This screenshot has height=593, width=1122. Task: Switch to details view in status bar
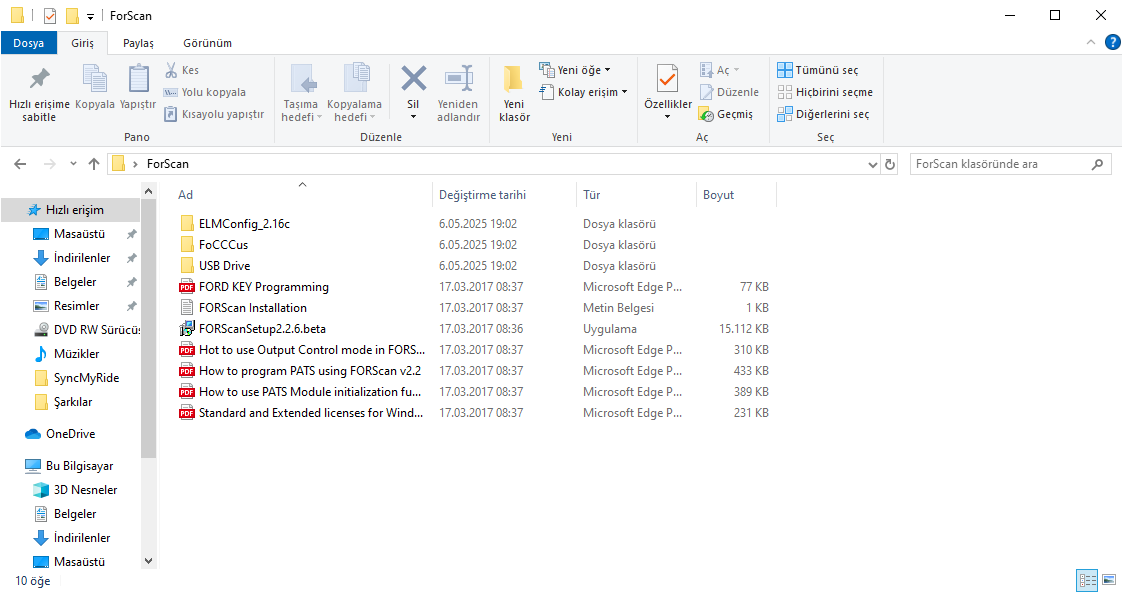[1088, 580]
